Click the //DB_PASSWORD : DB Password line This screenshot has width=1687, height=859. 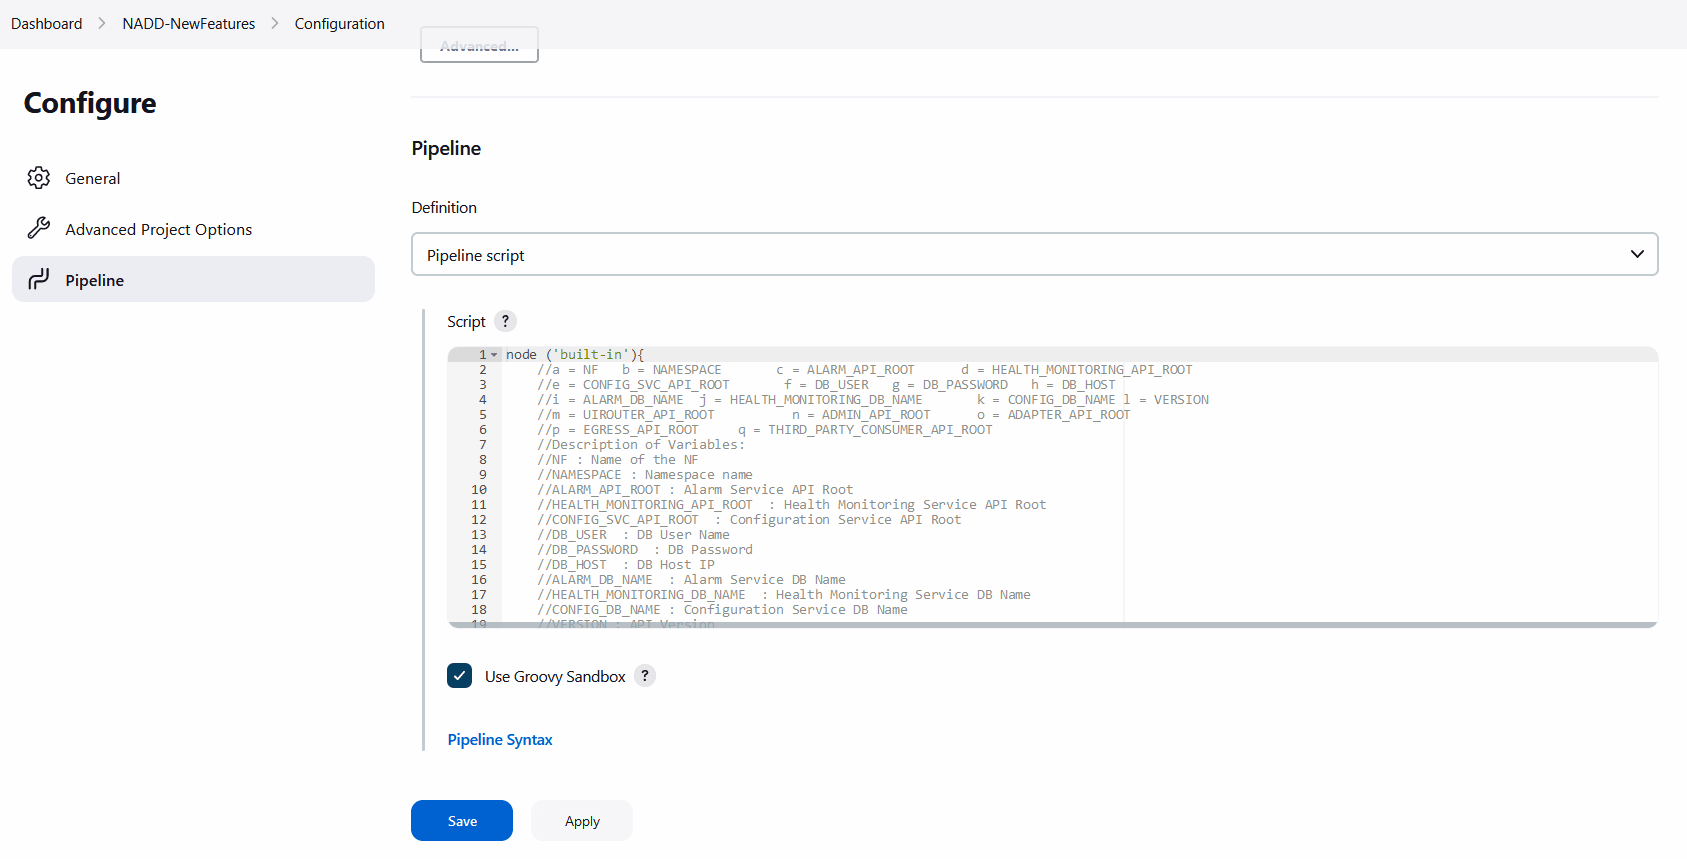(645, 550)
